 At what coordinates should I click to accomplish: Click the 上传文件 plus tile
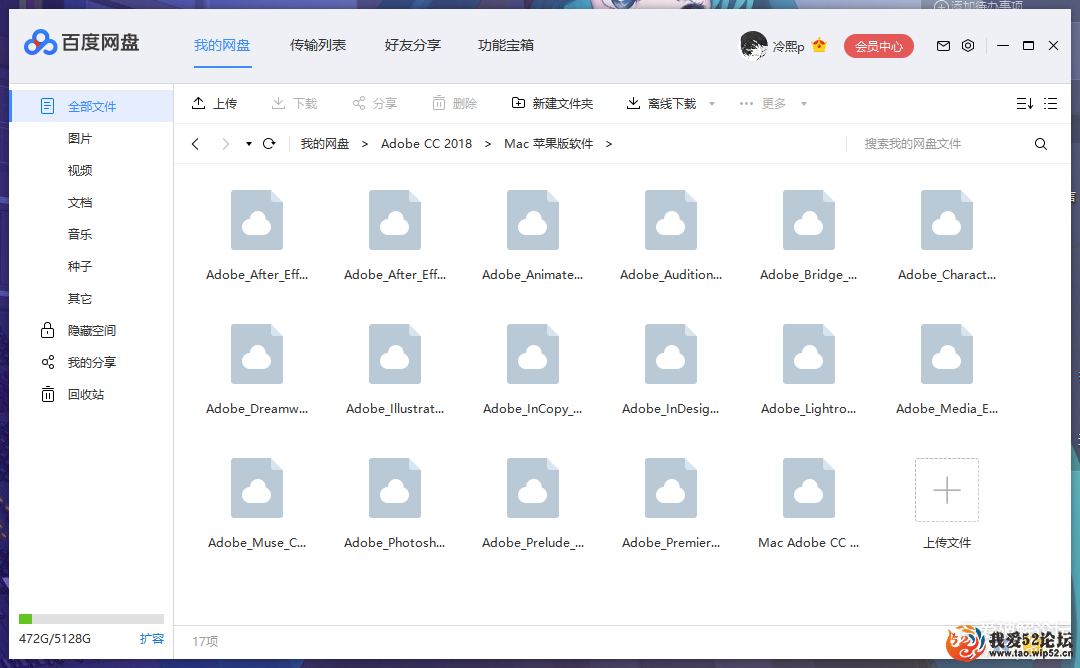[947, 490]
